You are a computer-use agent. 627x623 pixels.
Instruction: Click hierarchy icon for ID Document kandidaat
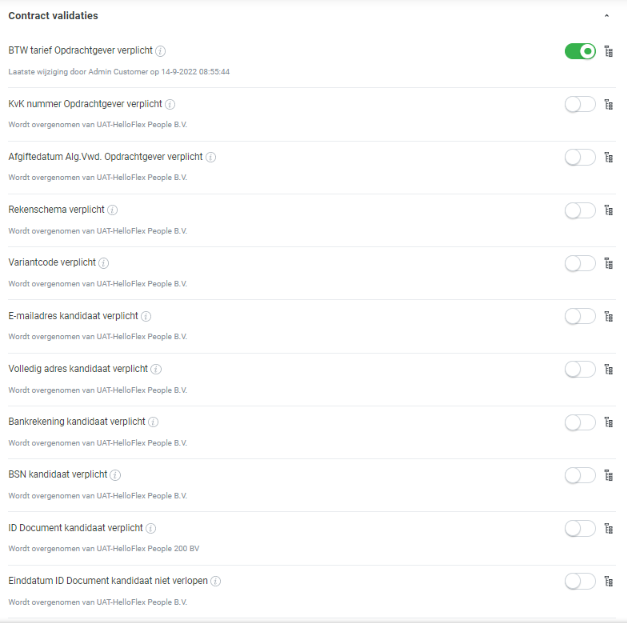[608, 528]
